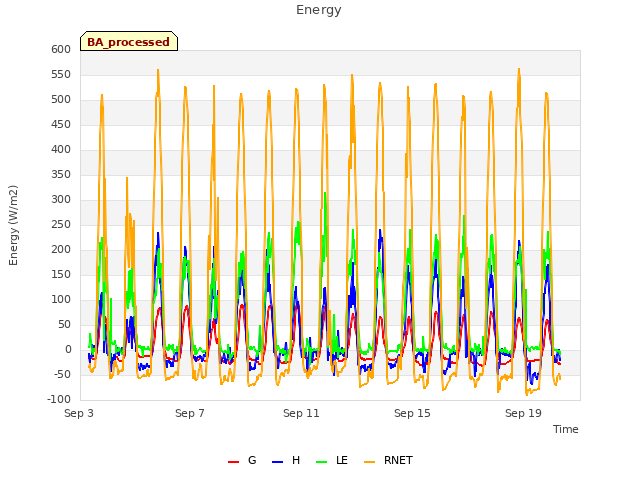The width and height of the screenshot is (640, 480).
Task: Click the Energy chart title
Action: (x=319, y=10)
